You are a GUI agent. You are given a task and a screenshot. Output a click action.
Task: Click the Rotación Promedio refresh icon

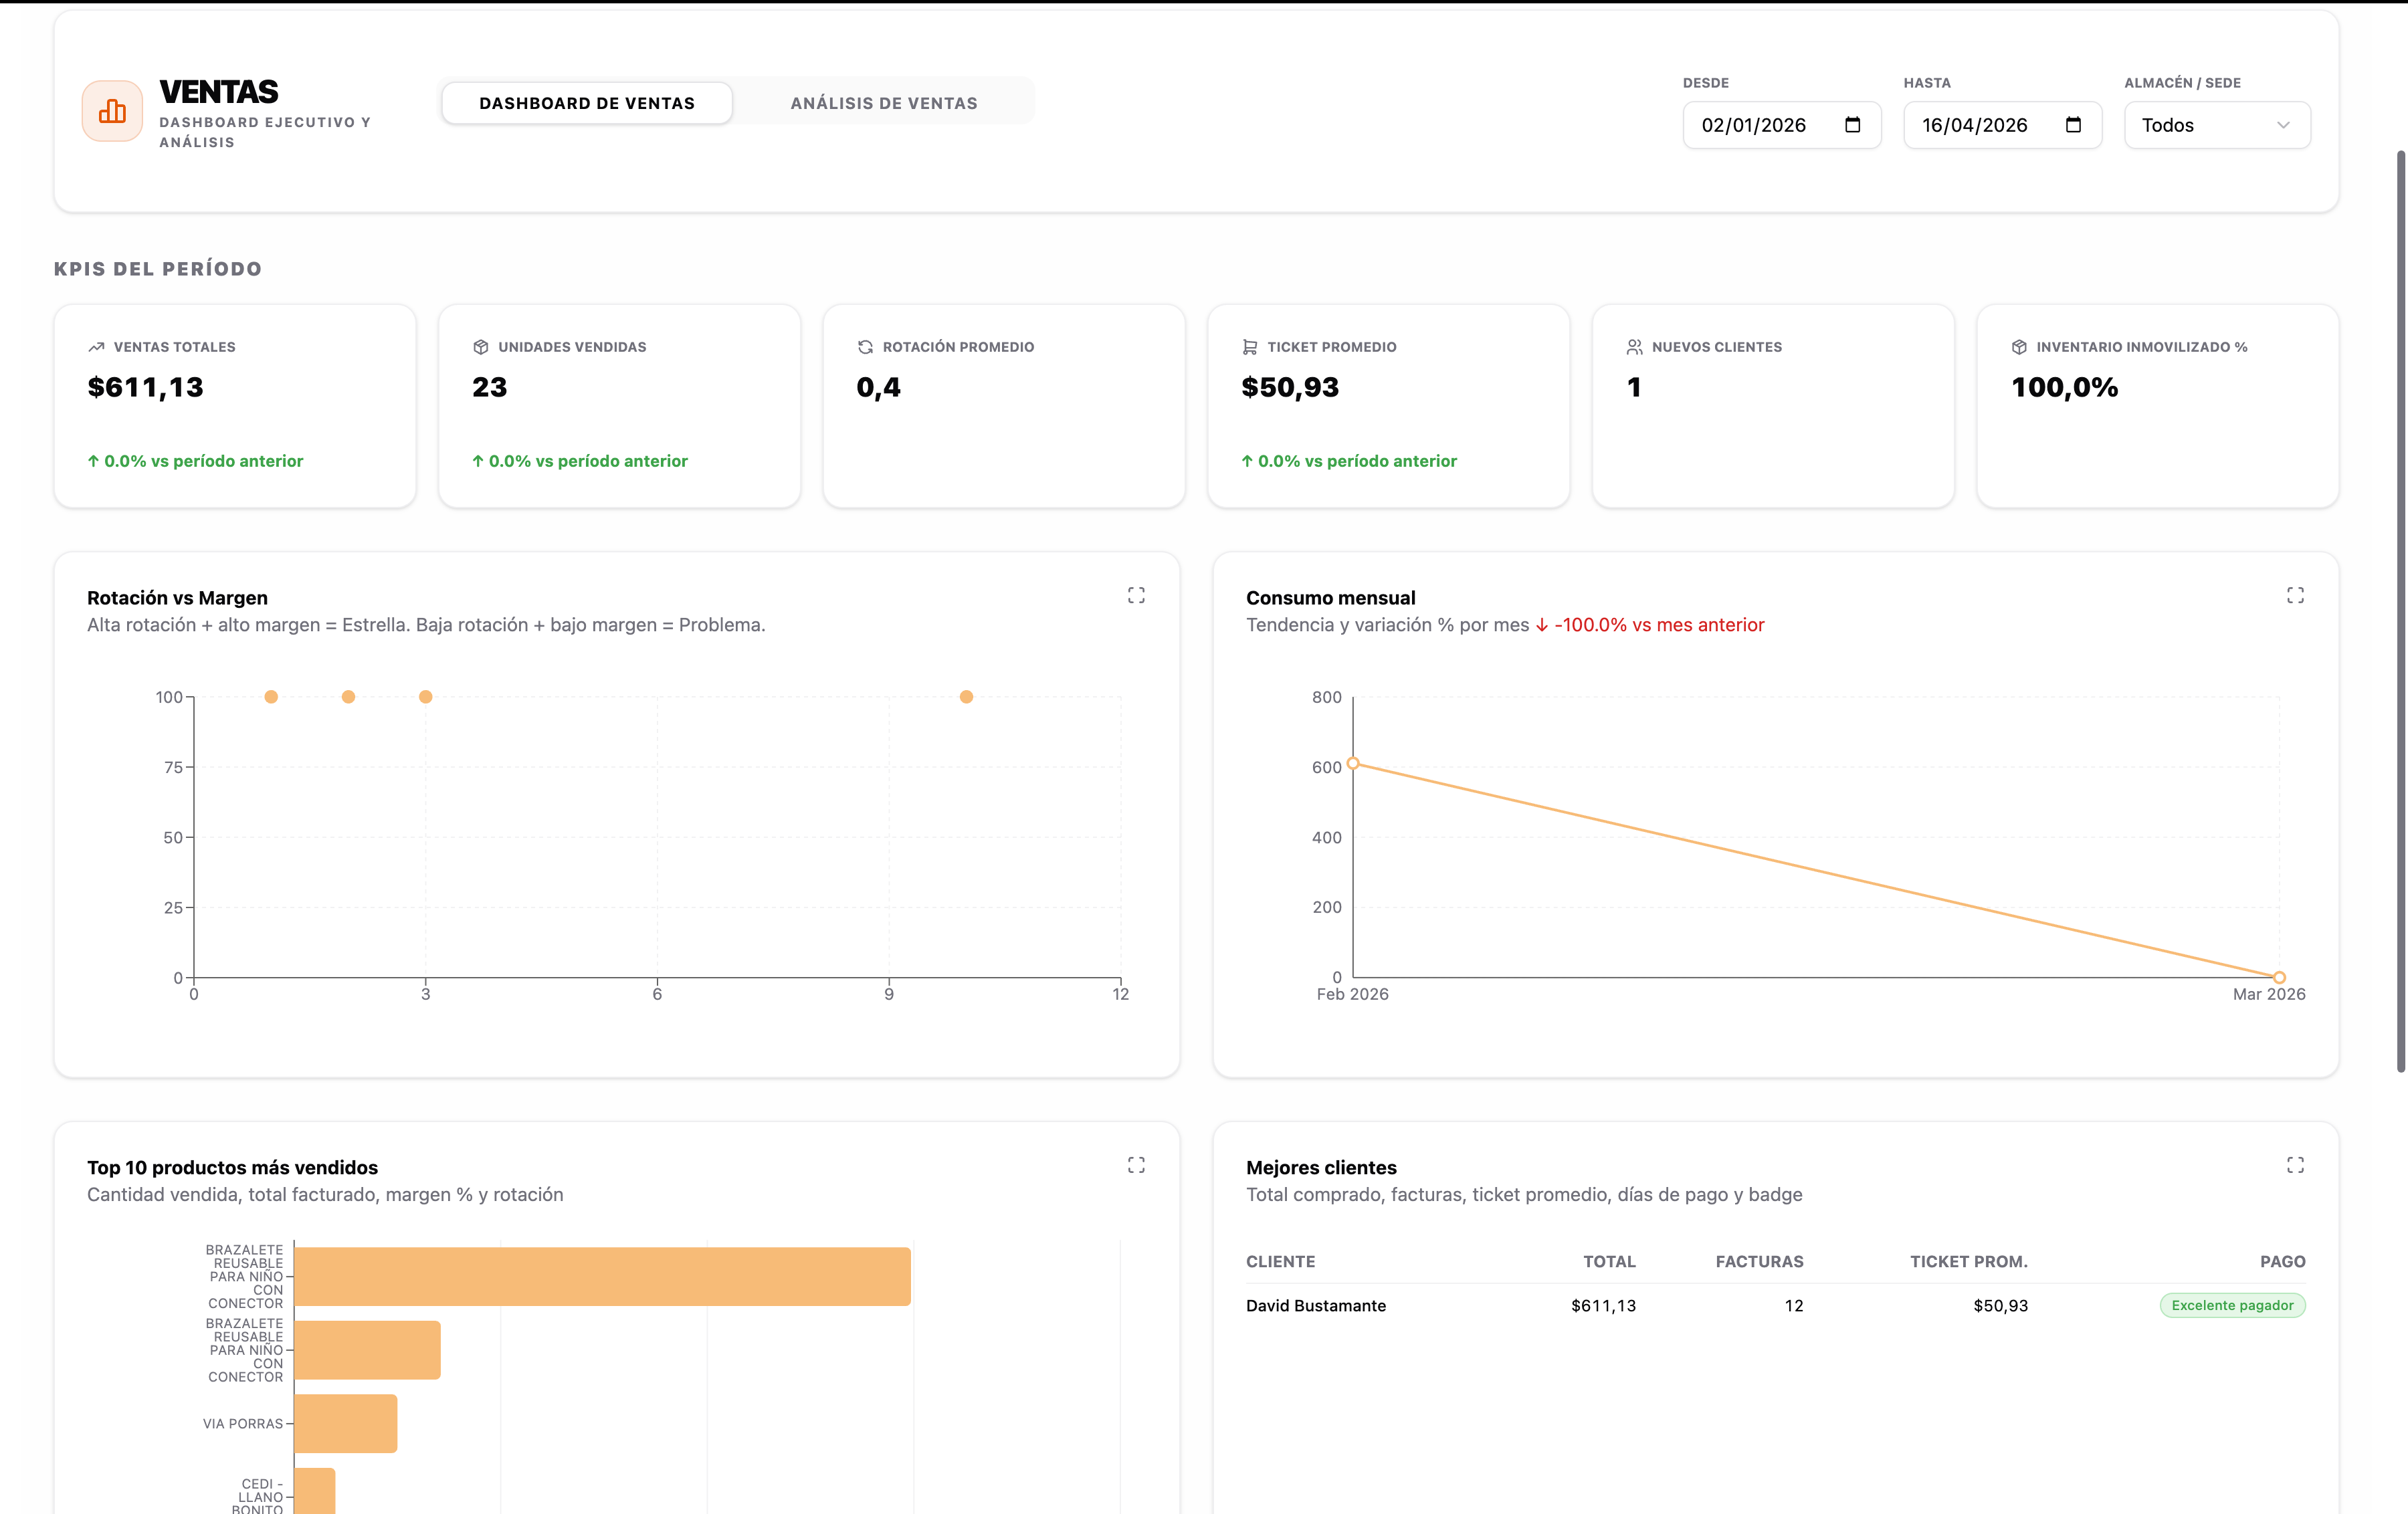(x=865, y=347)
